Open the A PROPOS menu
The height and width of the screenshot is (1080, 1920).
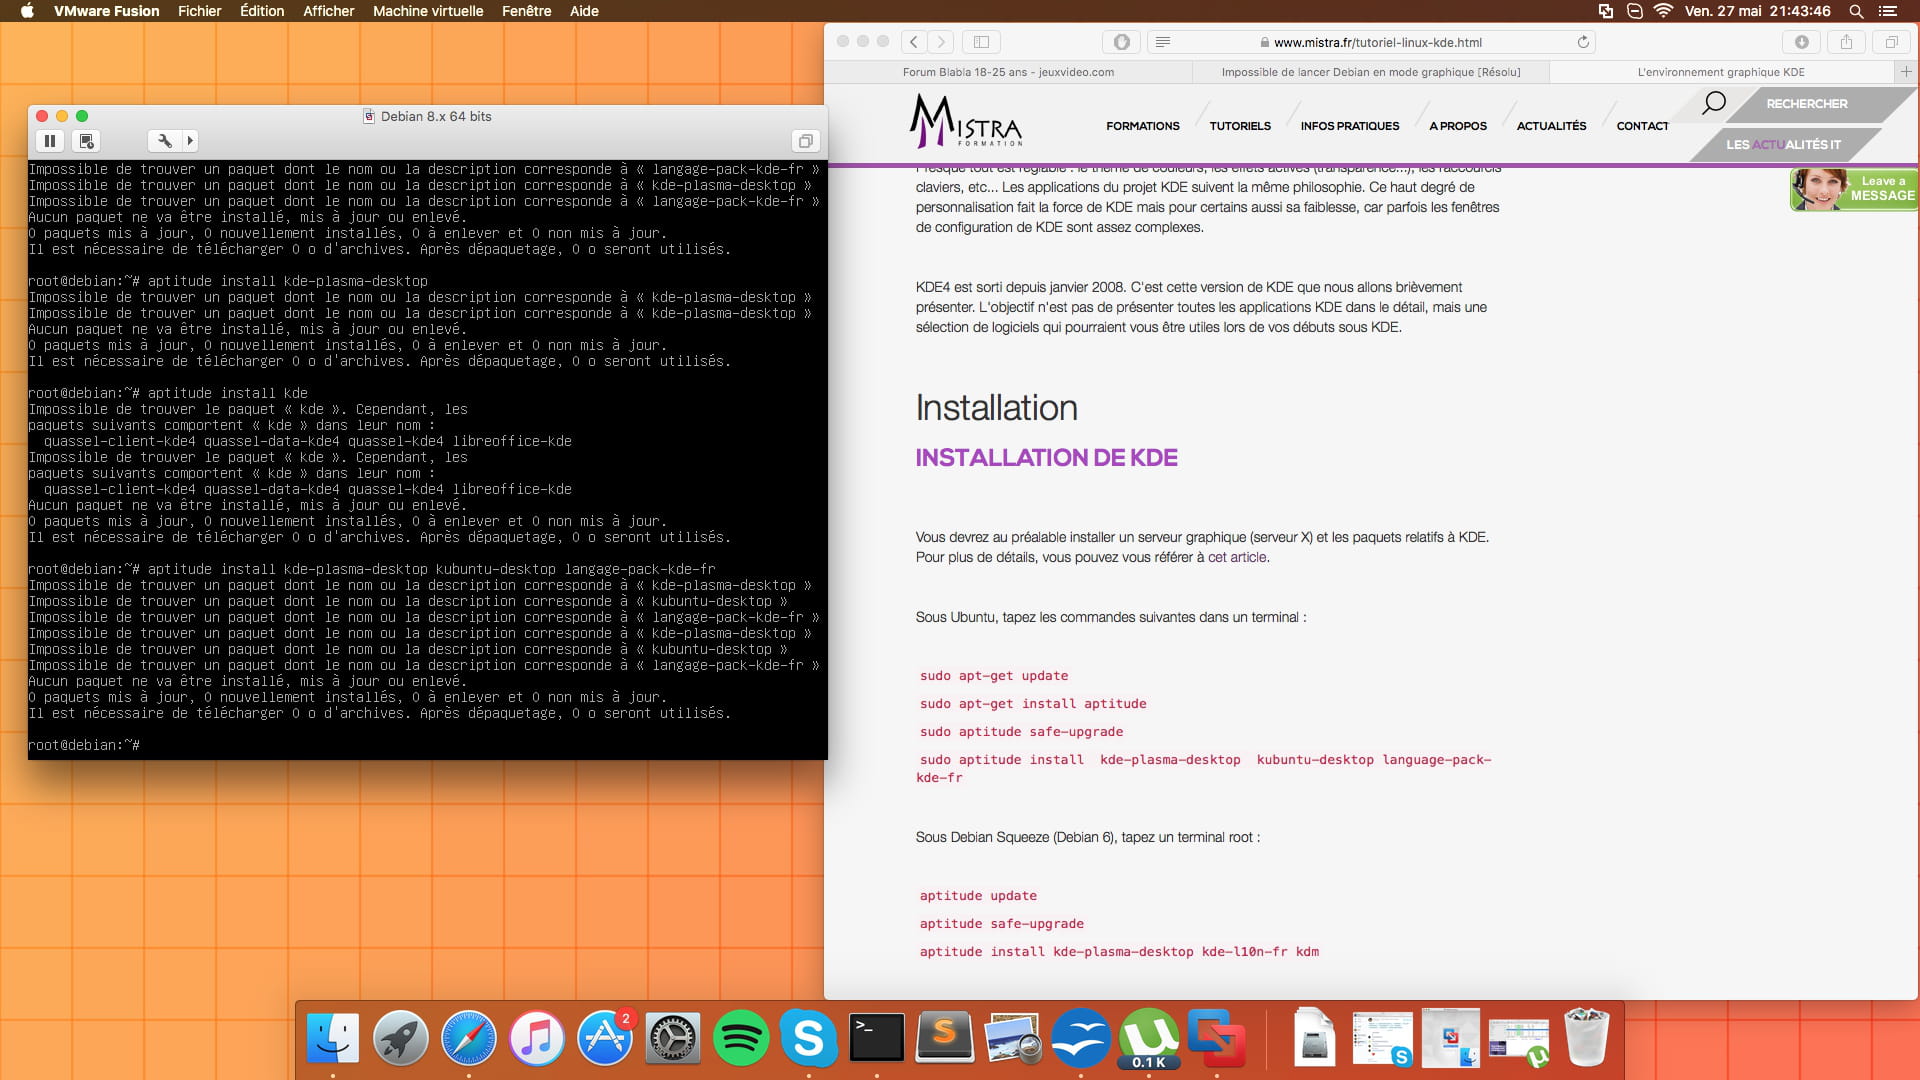[1458, 126]
